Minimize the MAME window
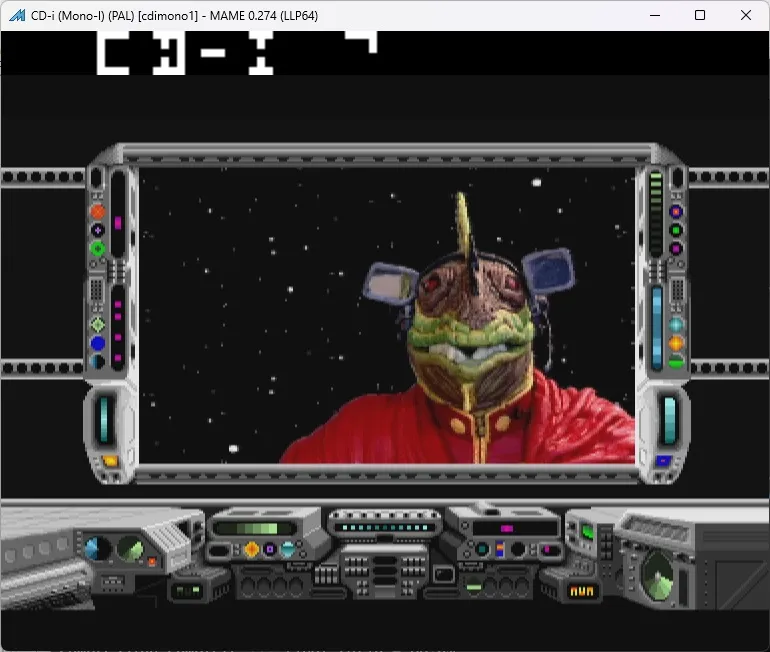 [x=655, y=15]
